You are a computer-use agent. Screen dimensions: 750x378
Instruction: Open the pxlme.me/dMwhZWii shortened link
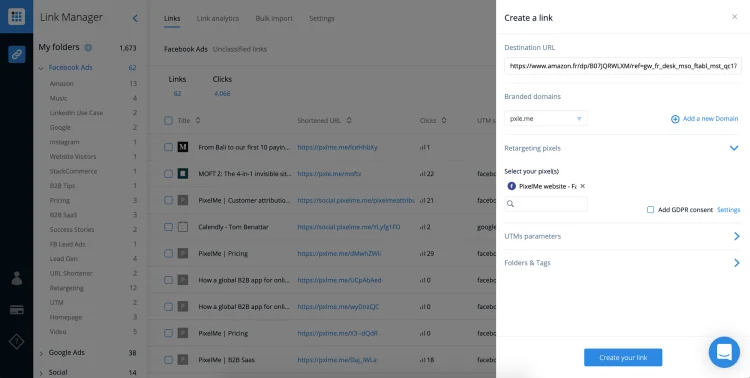[x=339, y=254]
